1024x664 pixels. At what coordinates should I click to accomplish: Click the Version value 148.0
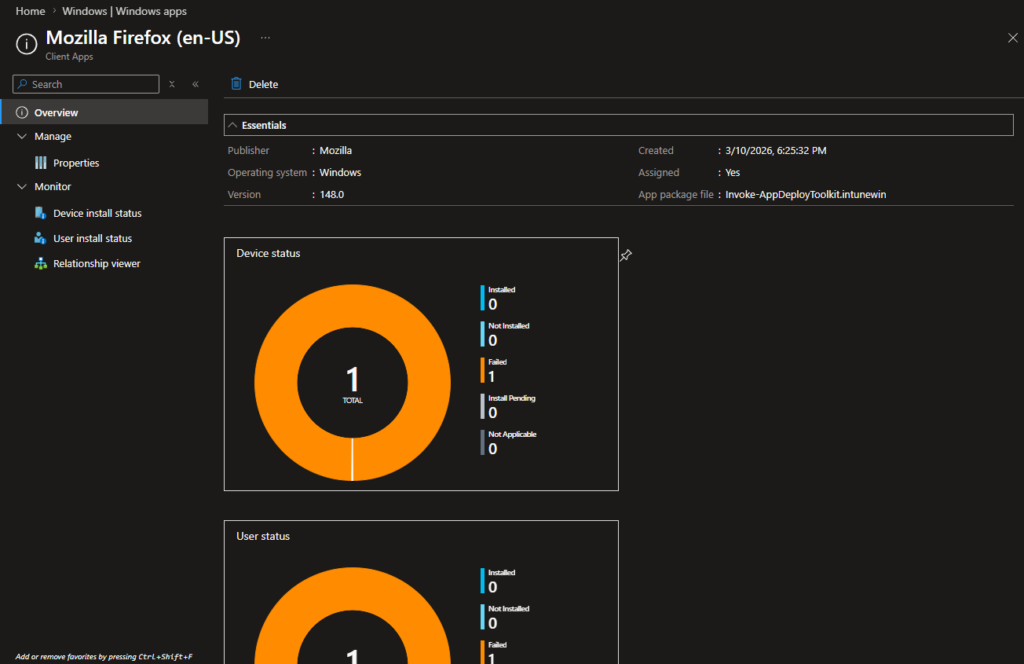coord(332,195)
